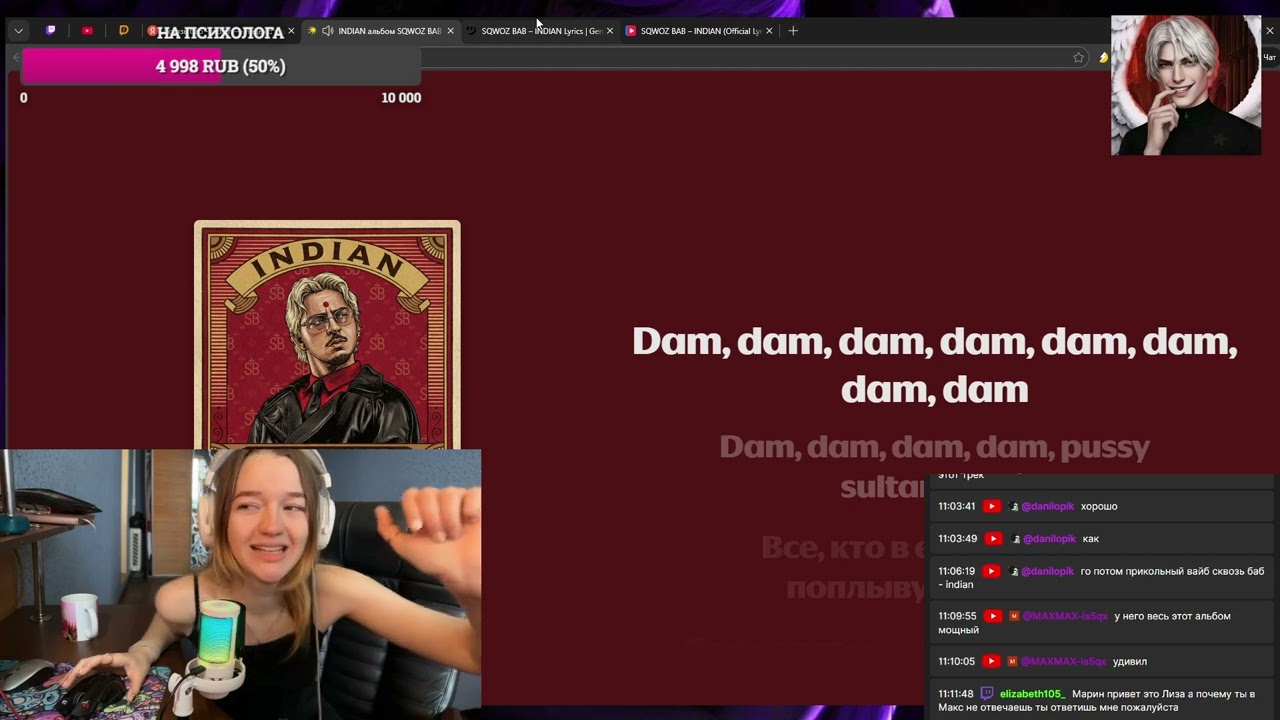1280x720 pixels.
Task: Click the YouTube icon on the 'как' message
Action: 991,539
